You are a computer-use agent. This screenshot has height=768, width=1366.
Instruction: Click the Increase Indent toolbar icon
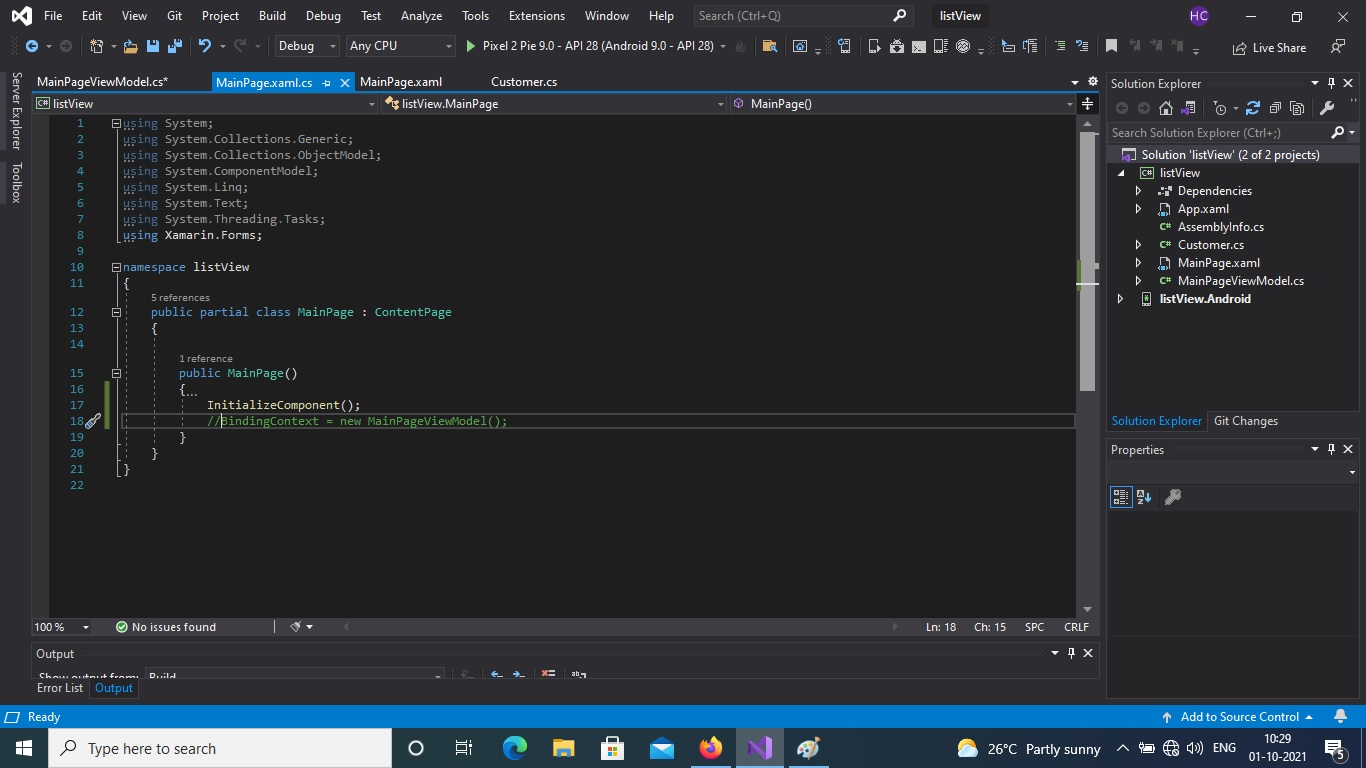click(1029, 46)
